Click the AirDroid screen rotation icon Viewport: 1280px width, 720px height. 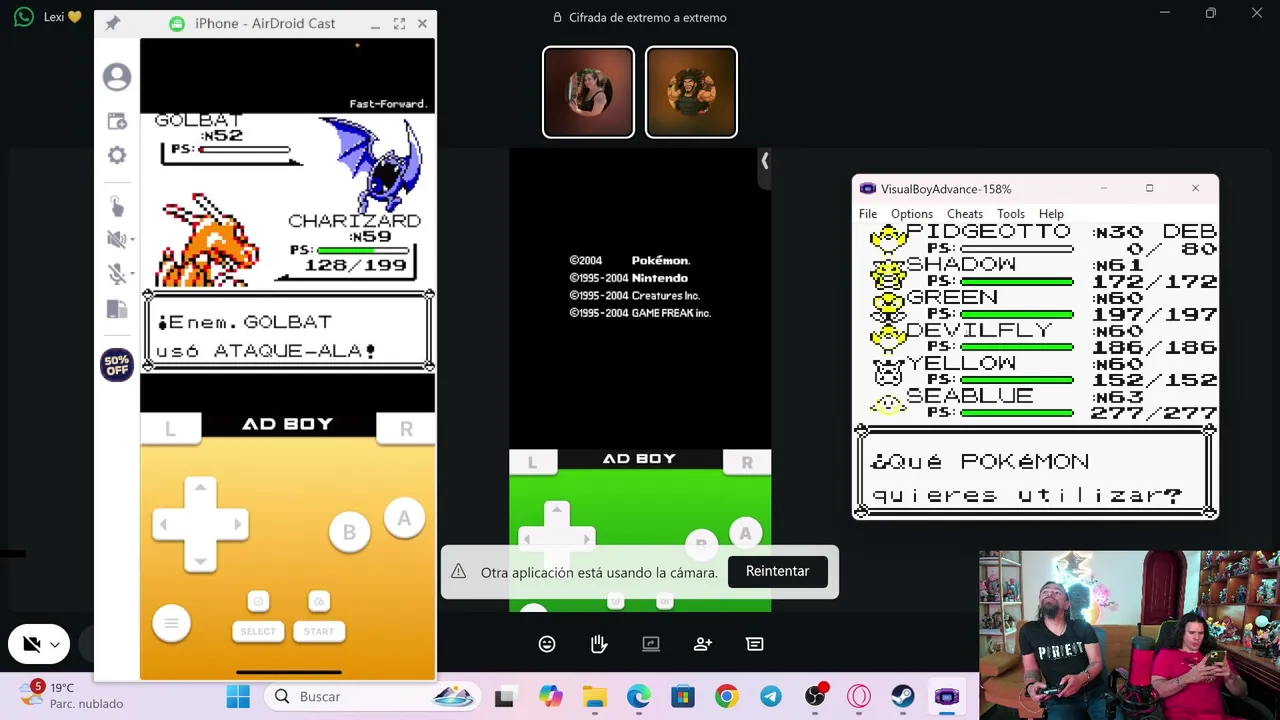(x=116, y=309)
